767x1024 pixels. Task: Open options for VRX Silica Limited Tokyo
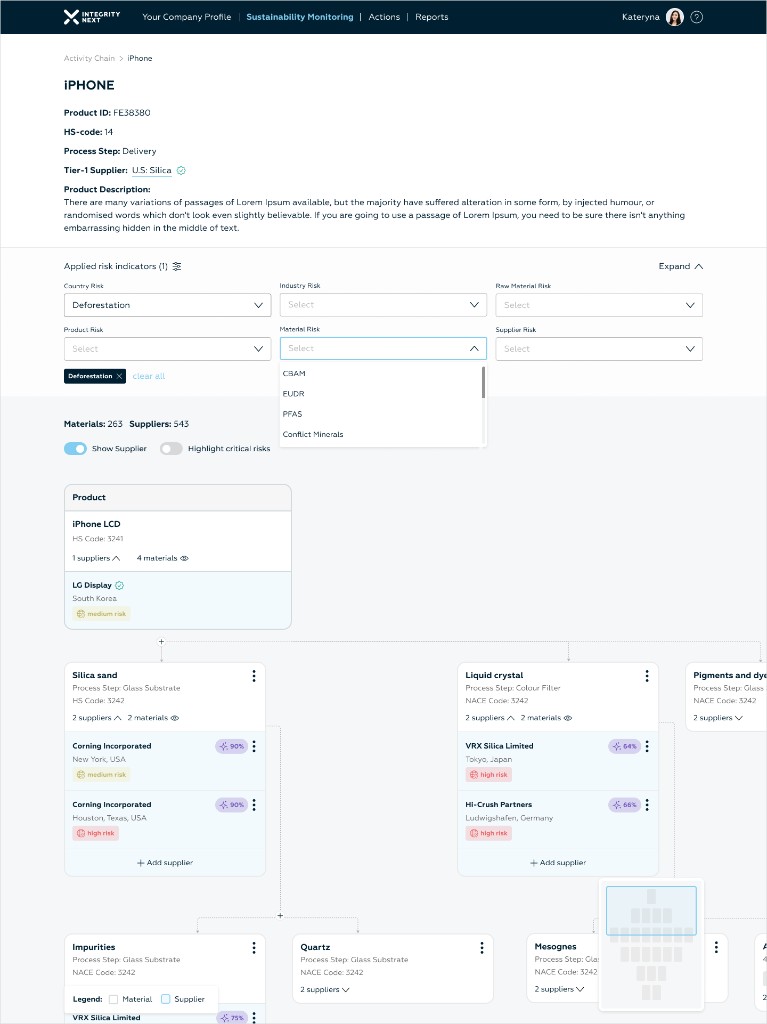click(x=647, y=746)
